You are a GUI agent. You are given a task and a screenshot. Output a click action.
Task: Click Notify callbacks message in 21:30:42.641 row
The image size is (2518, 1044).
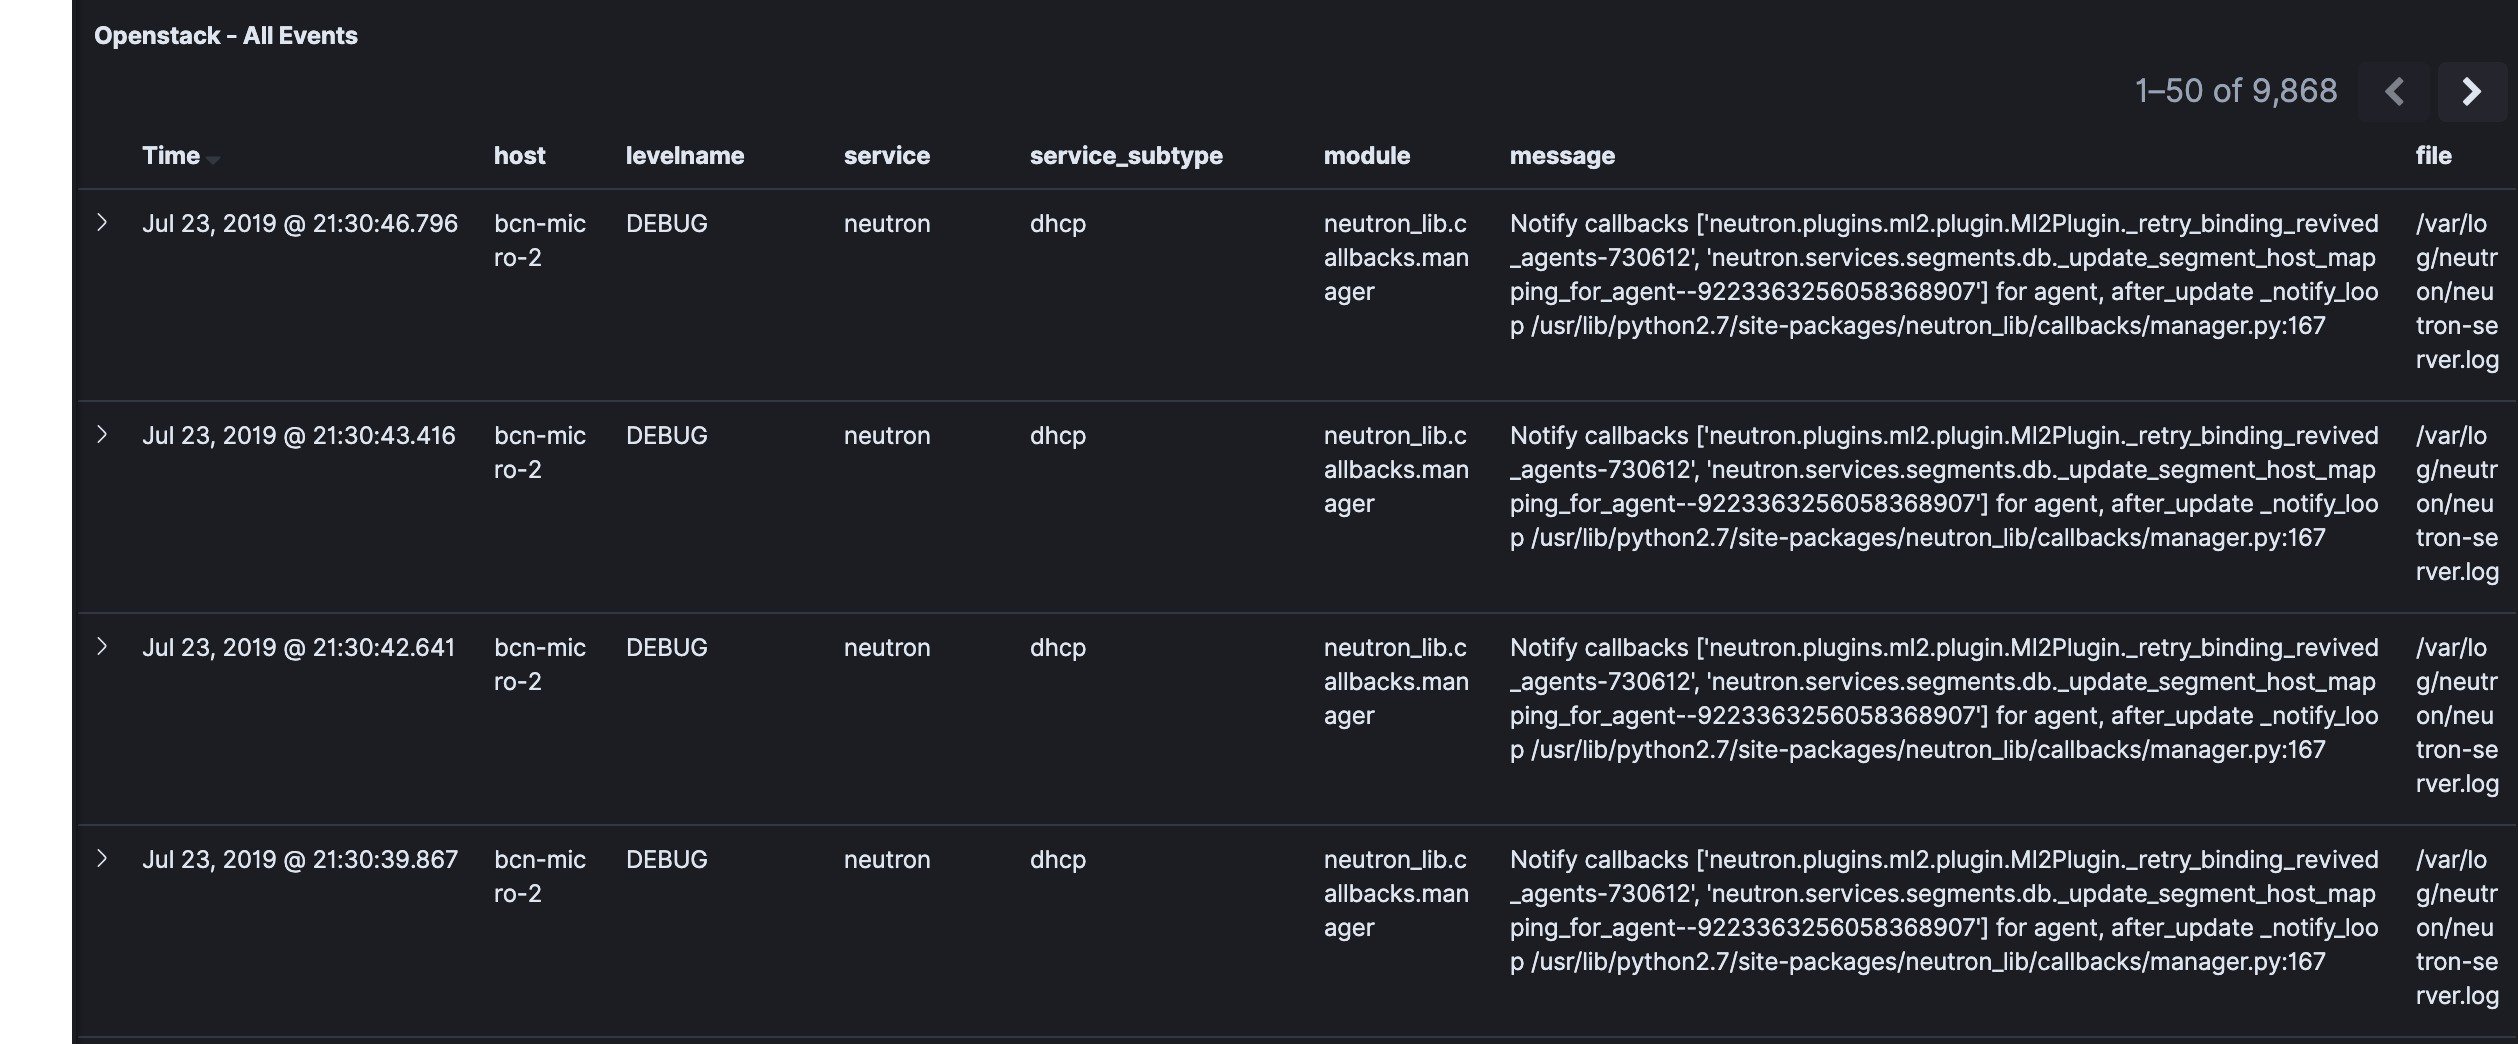(1944, 698)
